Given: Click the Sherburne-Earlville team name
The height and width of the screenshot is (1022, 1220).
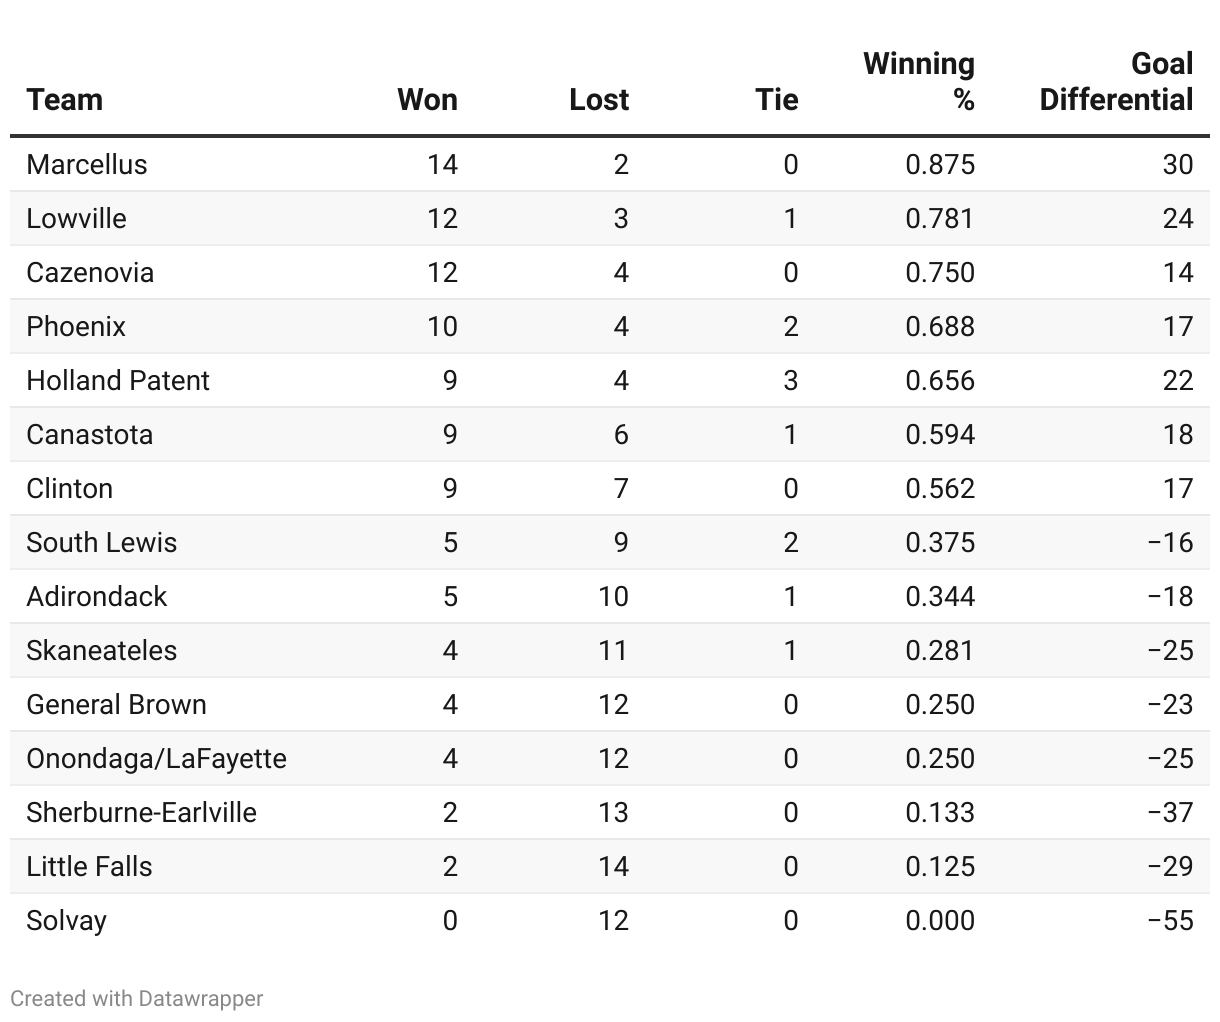Looking at the screenshot, I should click(142, 812).
